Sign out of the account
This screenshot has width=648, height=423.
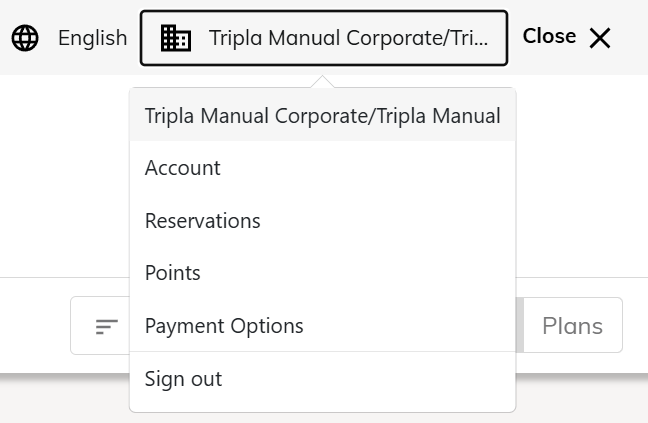(x=184, y=379)
